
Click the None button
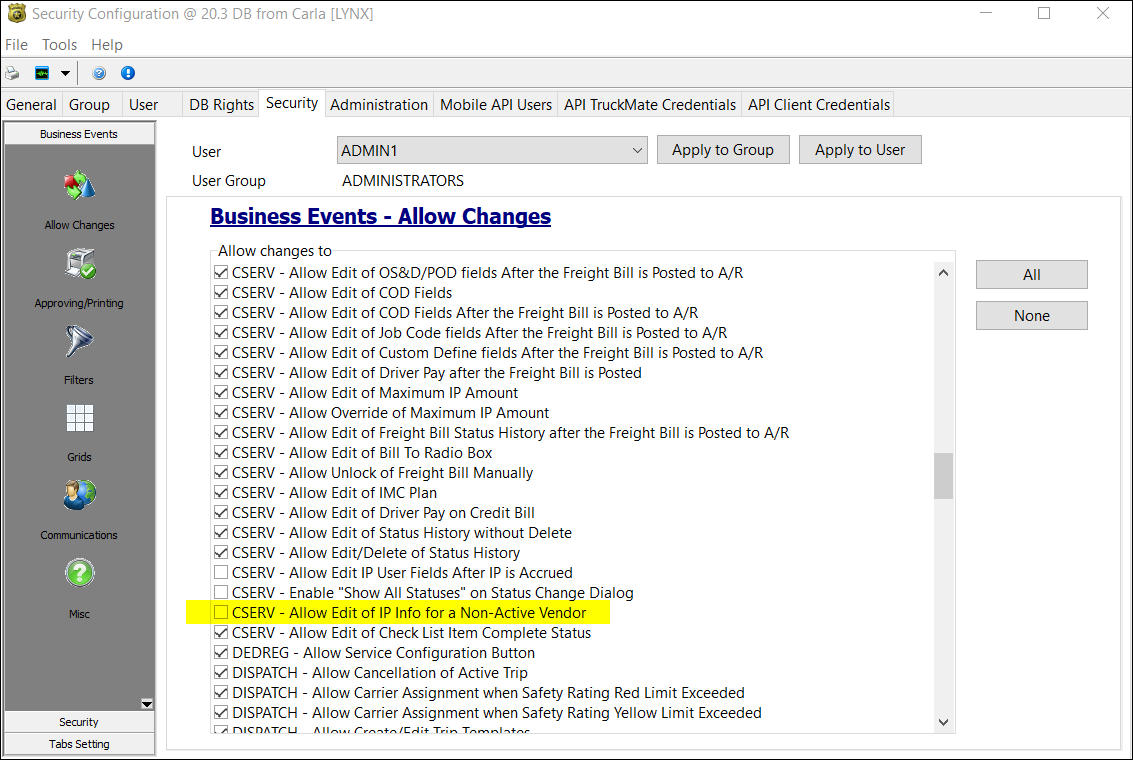click(1031, 316)
